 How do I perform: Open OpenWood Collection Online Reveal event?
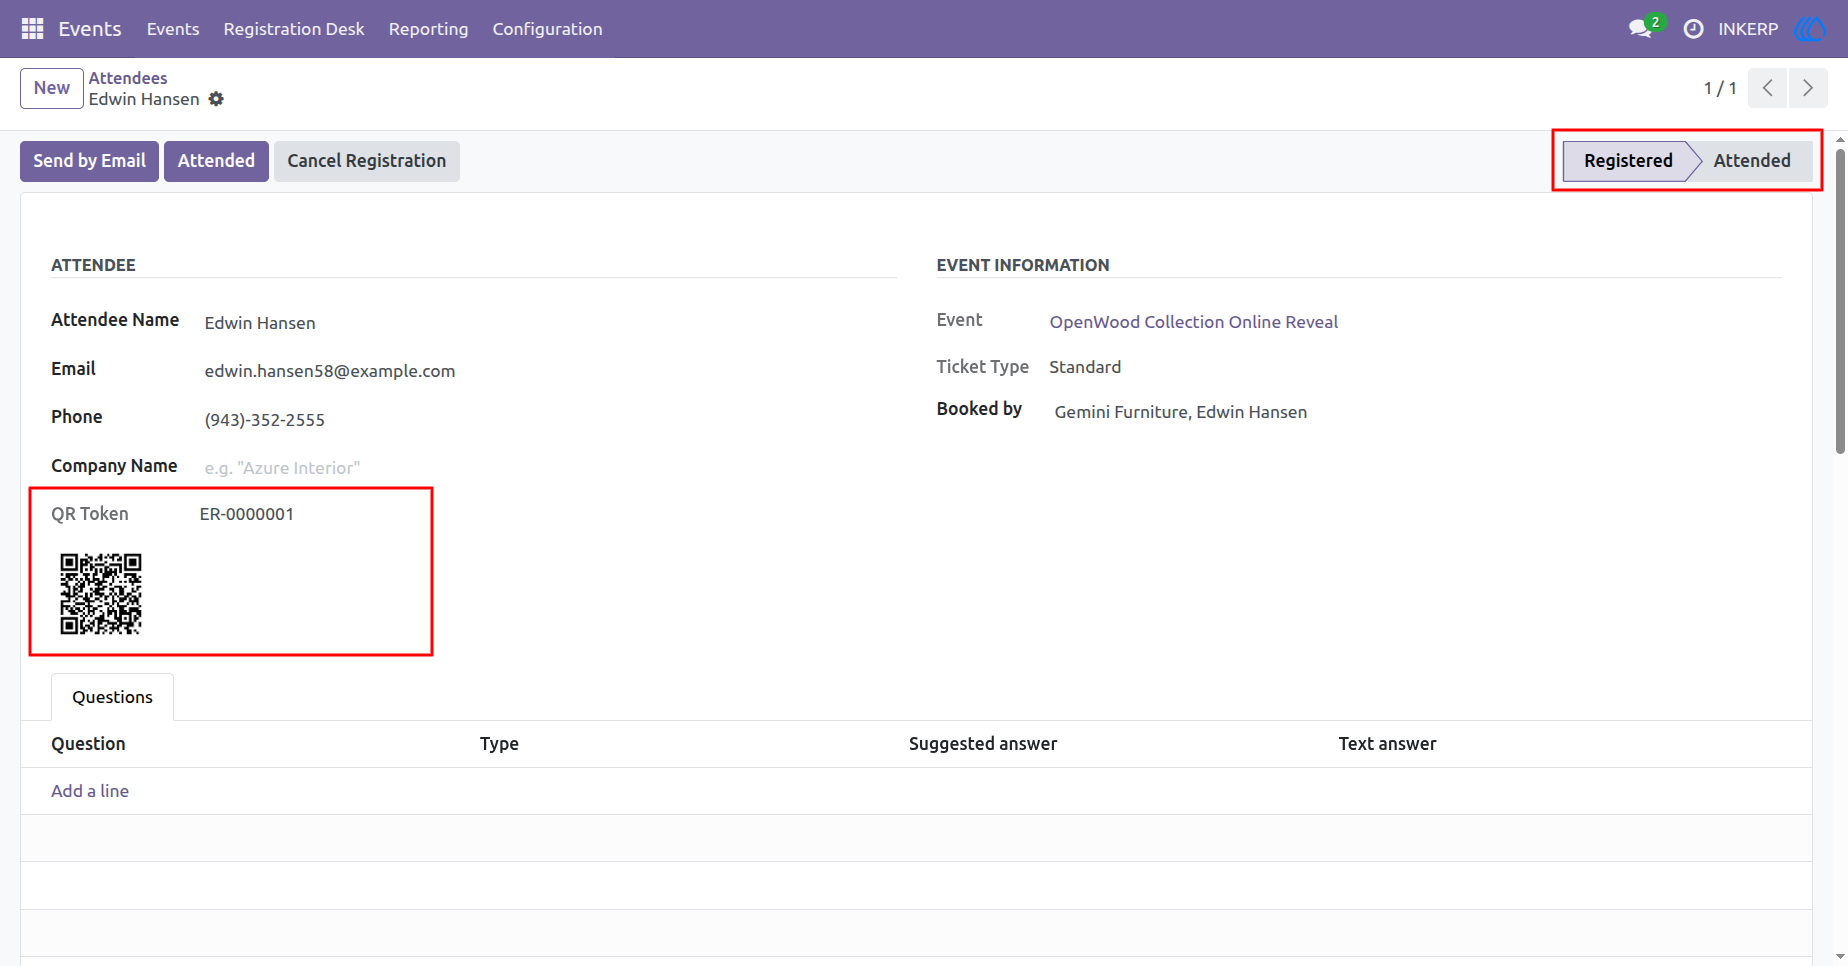[x=1193, y=322]
